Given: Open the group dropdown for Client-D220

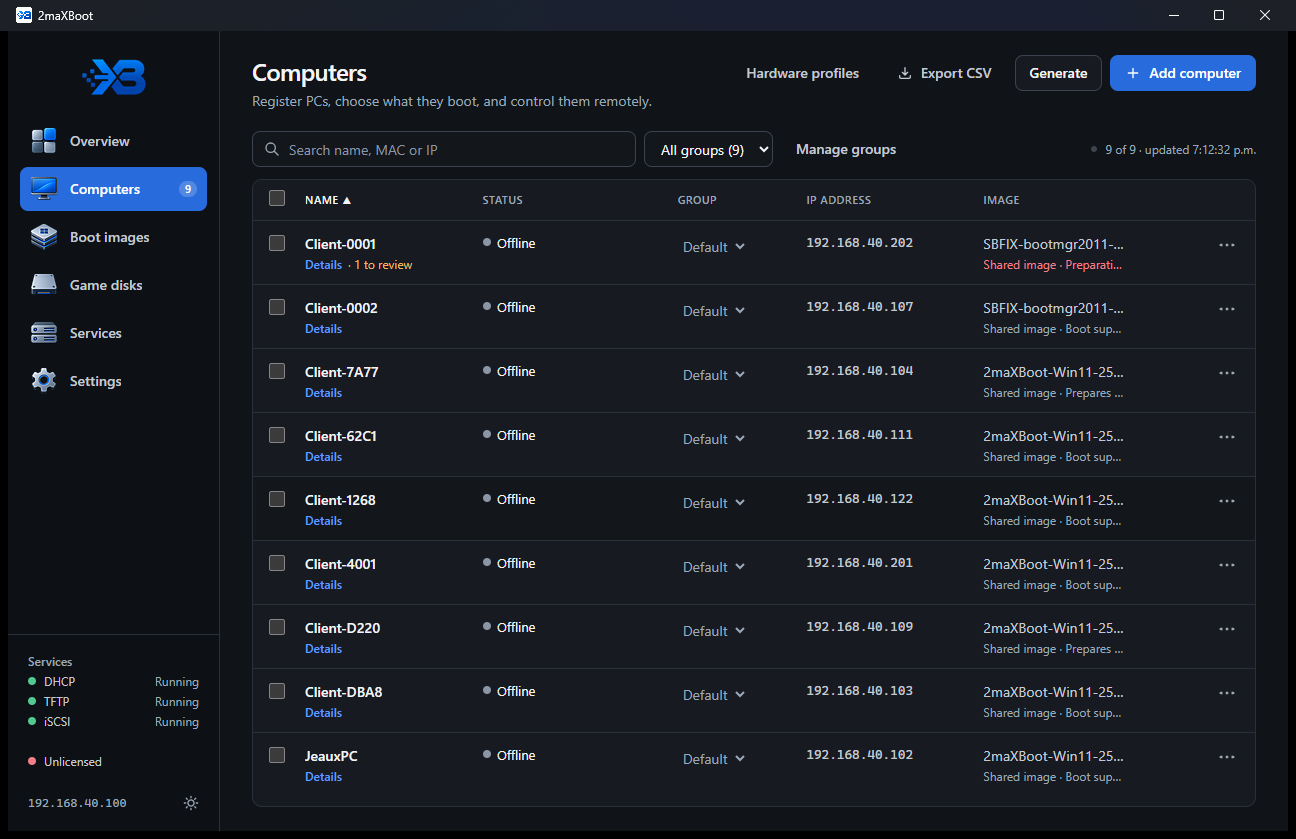Looking at the screenshot, I should pyautogui.click(x=714, y=631).
